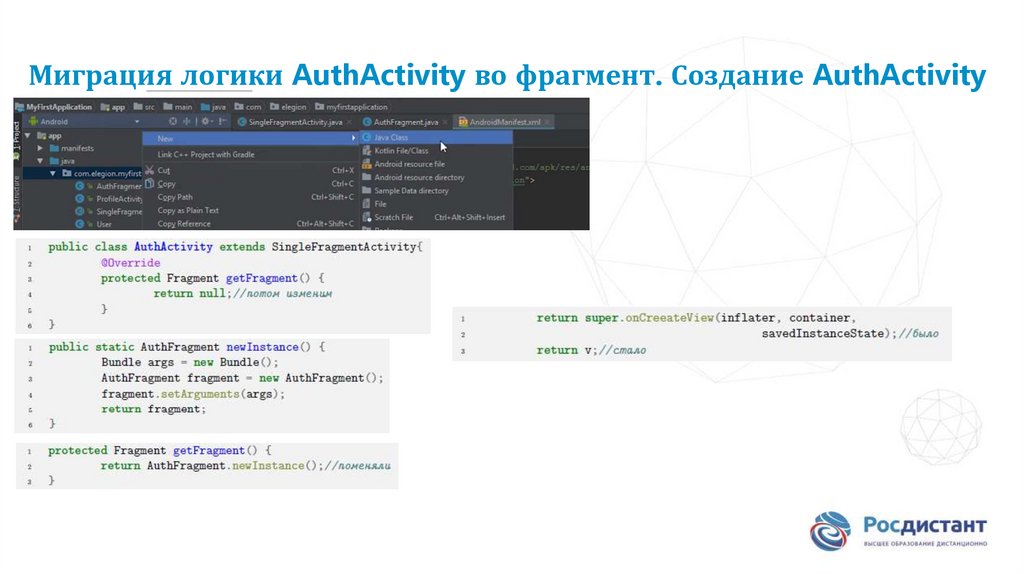Click the Scratch File icon

coord(366,217)
